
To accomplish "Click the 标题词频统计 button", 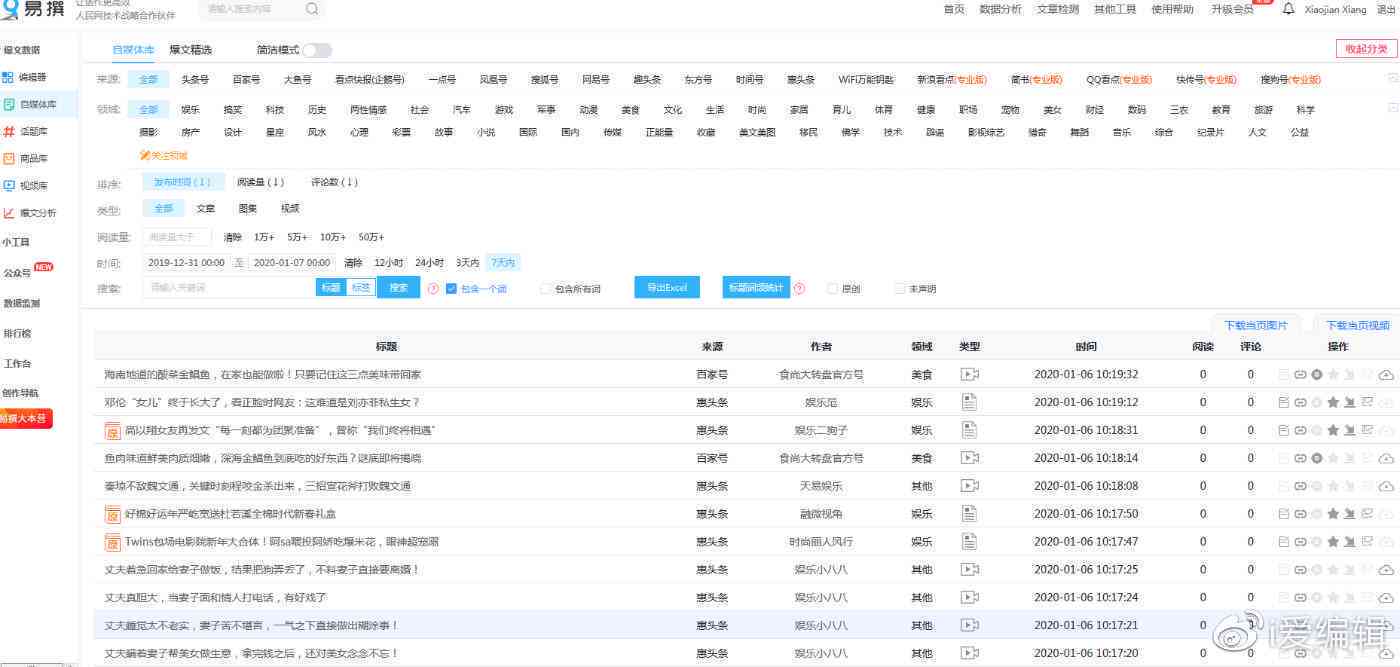I will pos(756,288).
